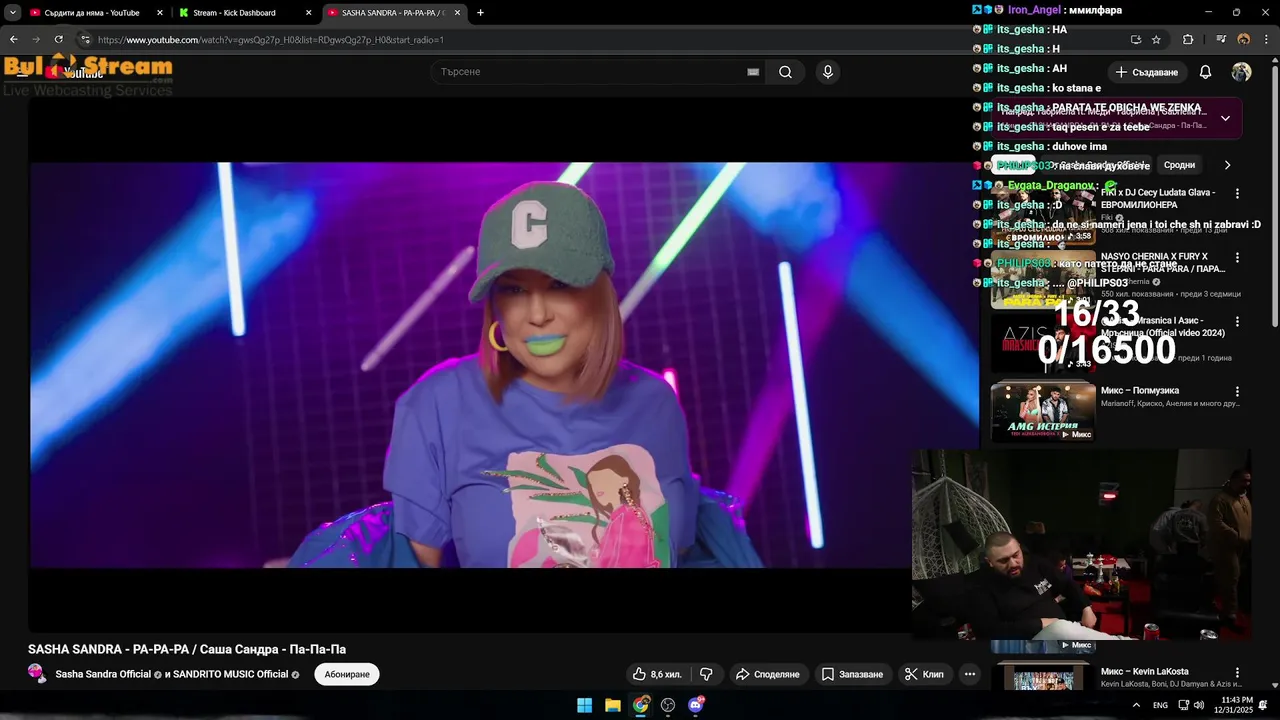Go back using the browser back arrow
This screenshot has height=720, width=1280.
[13, 39]
